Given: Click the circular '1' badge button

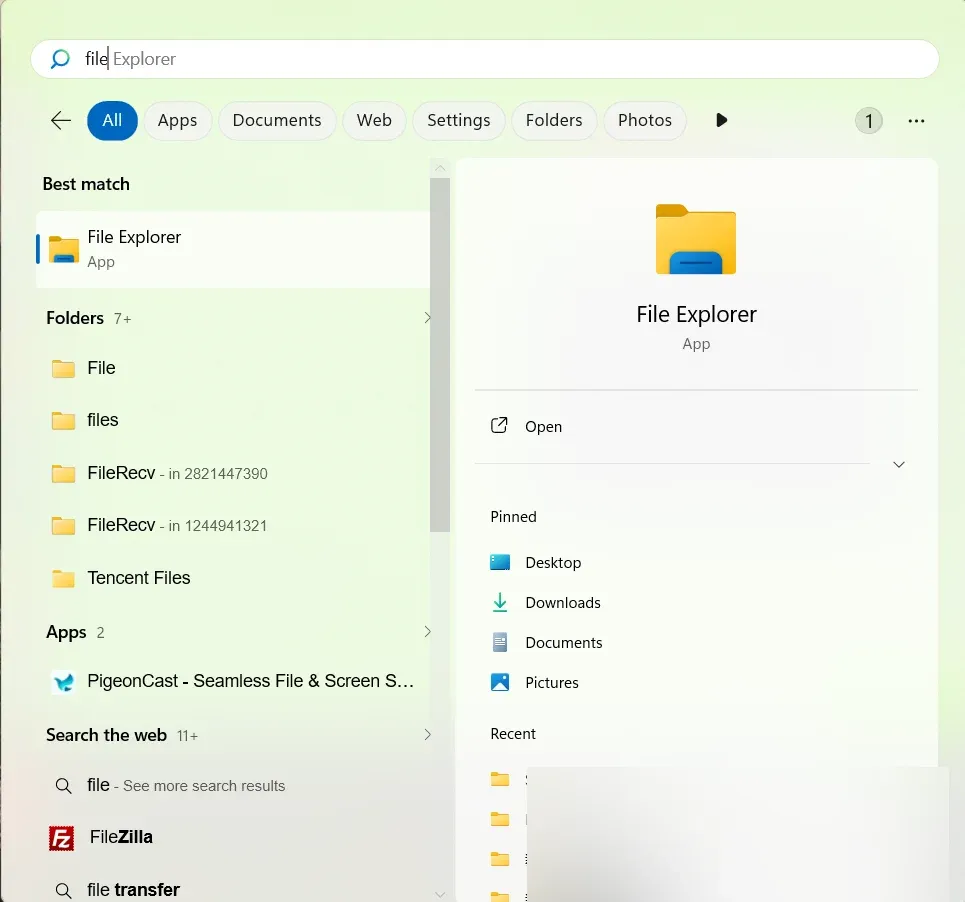Looking at the screenshot, I should coord(869,121).
